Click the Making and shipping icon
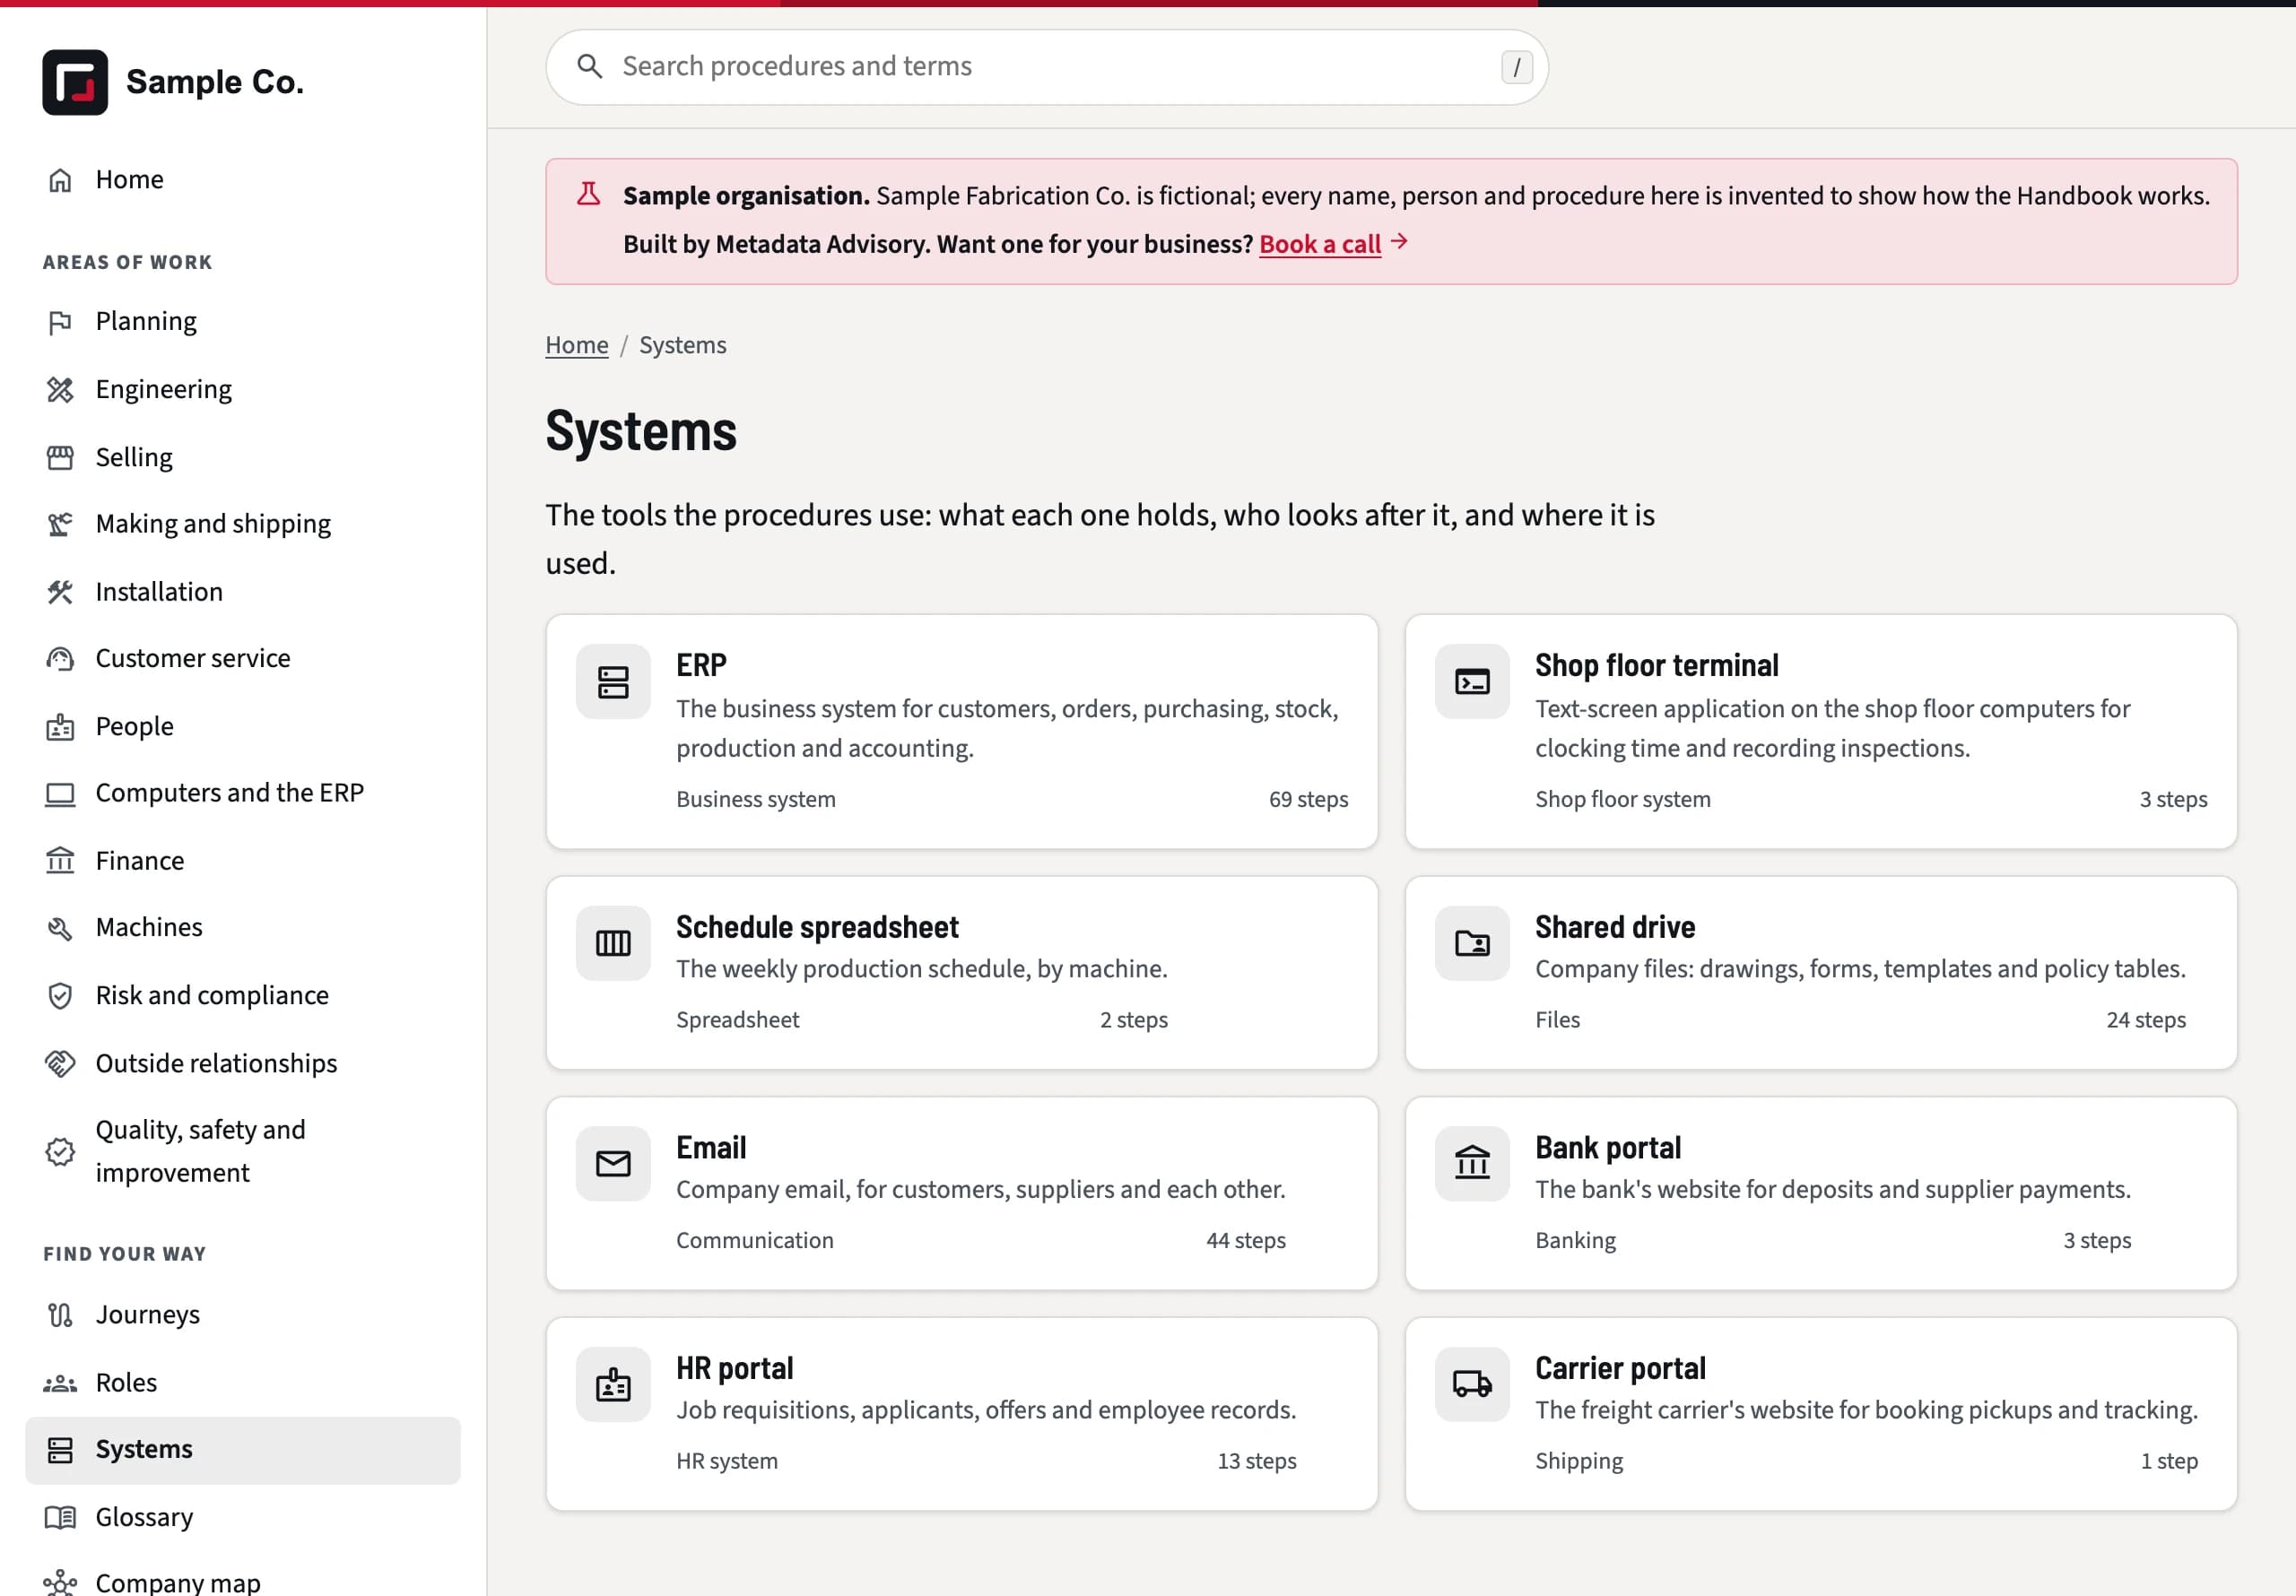 tap(60, 524)
